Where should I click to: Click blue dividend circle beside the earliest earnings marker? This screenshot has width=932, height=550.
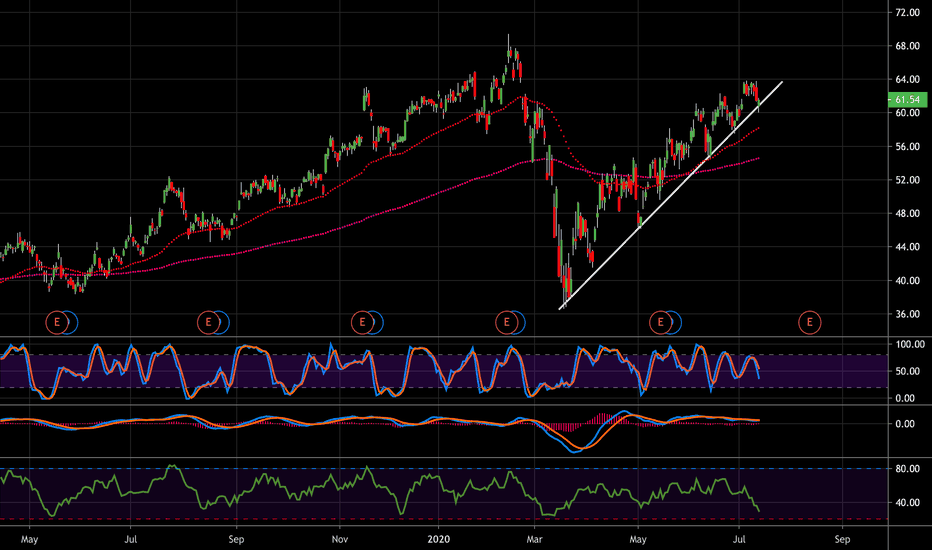[x=73, y=323]
